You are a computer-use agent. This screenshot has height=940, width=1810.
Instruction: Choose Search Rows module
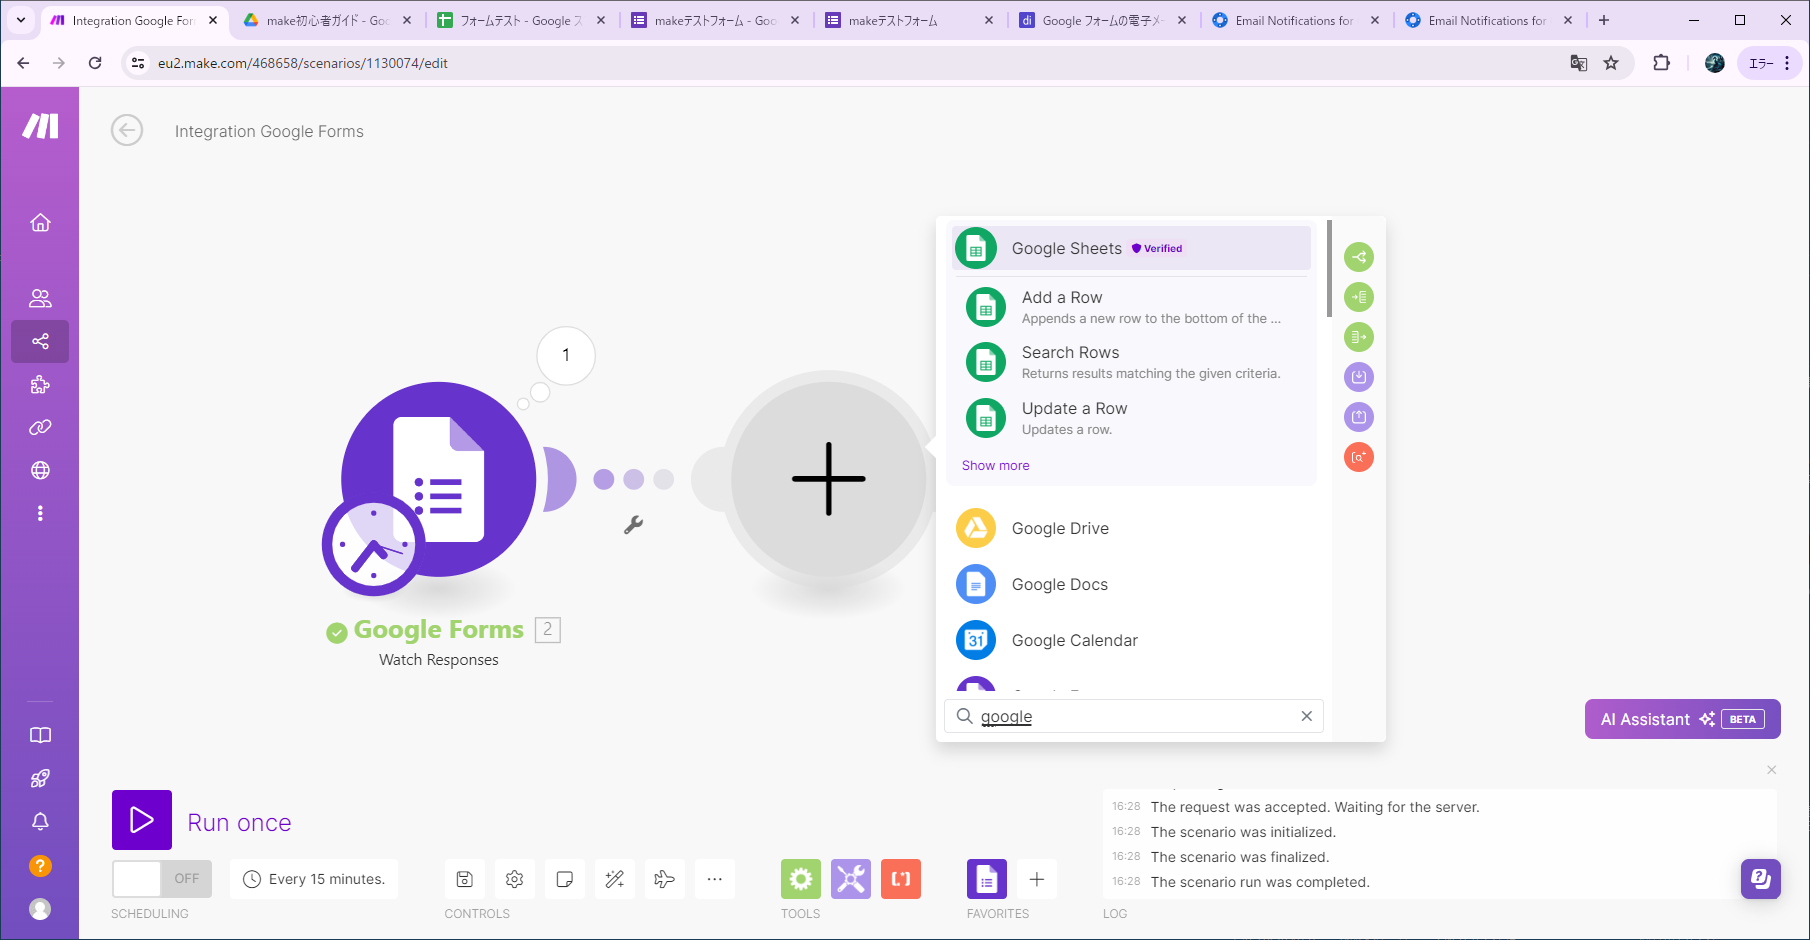1131,362
